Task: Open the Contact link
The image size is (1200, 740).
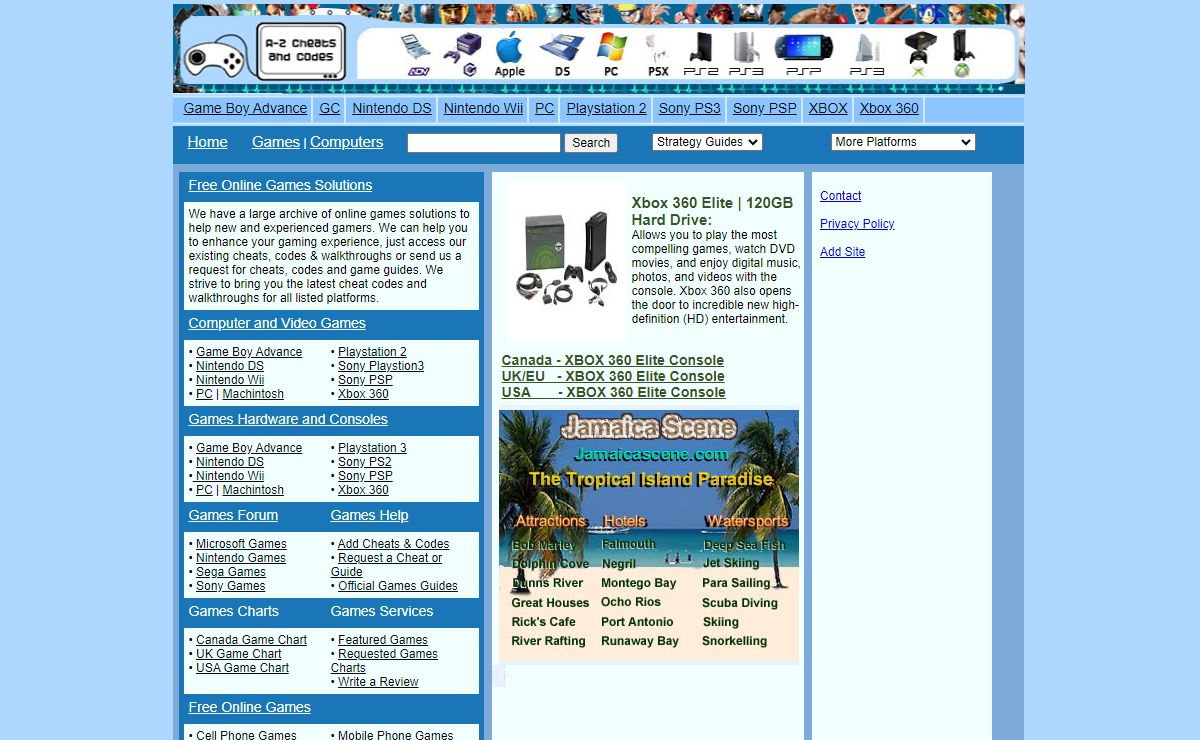Action: [x=840, y=196]
